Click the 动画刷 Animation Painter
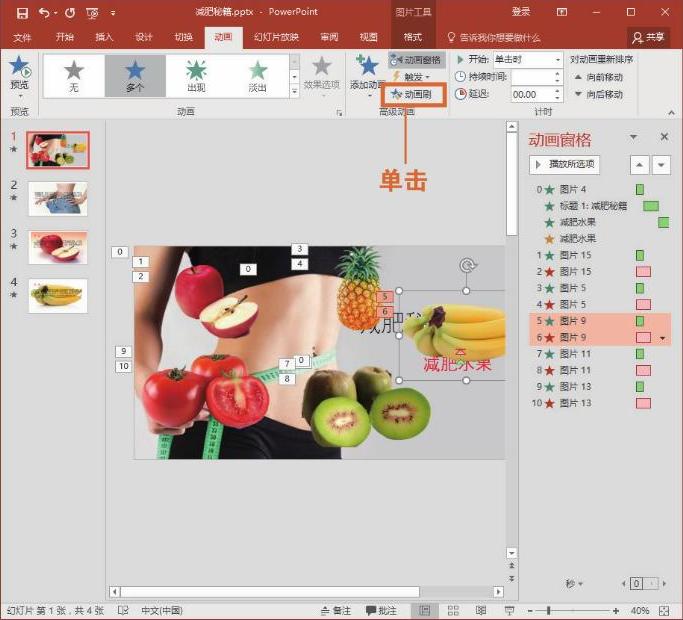The height and width of the screenshot is (620, 683). 413,94
